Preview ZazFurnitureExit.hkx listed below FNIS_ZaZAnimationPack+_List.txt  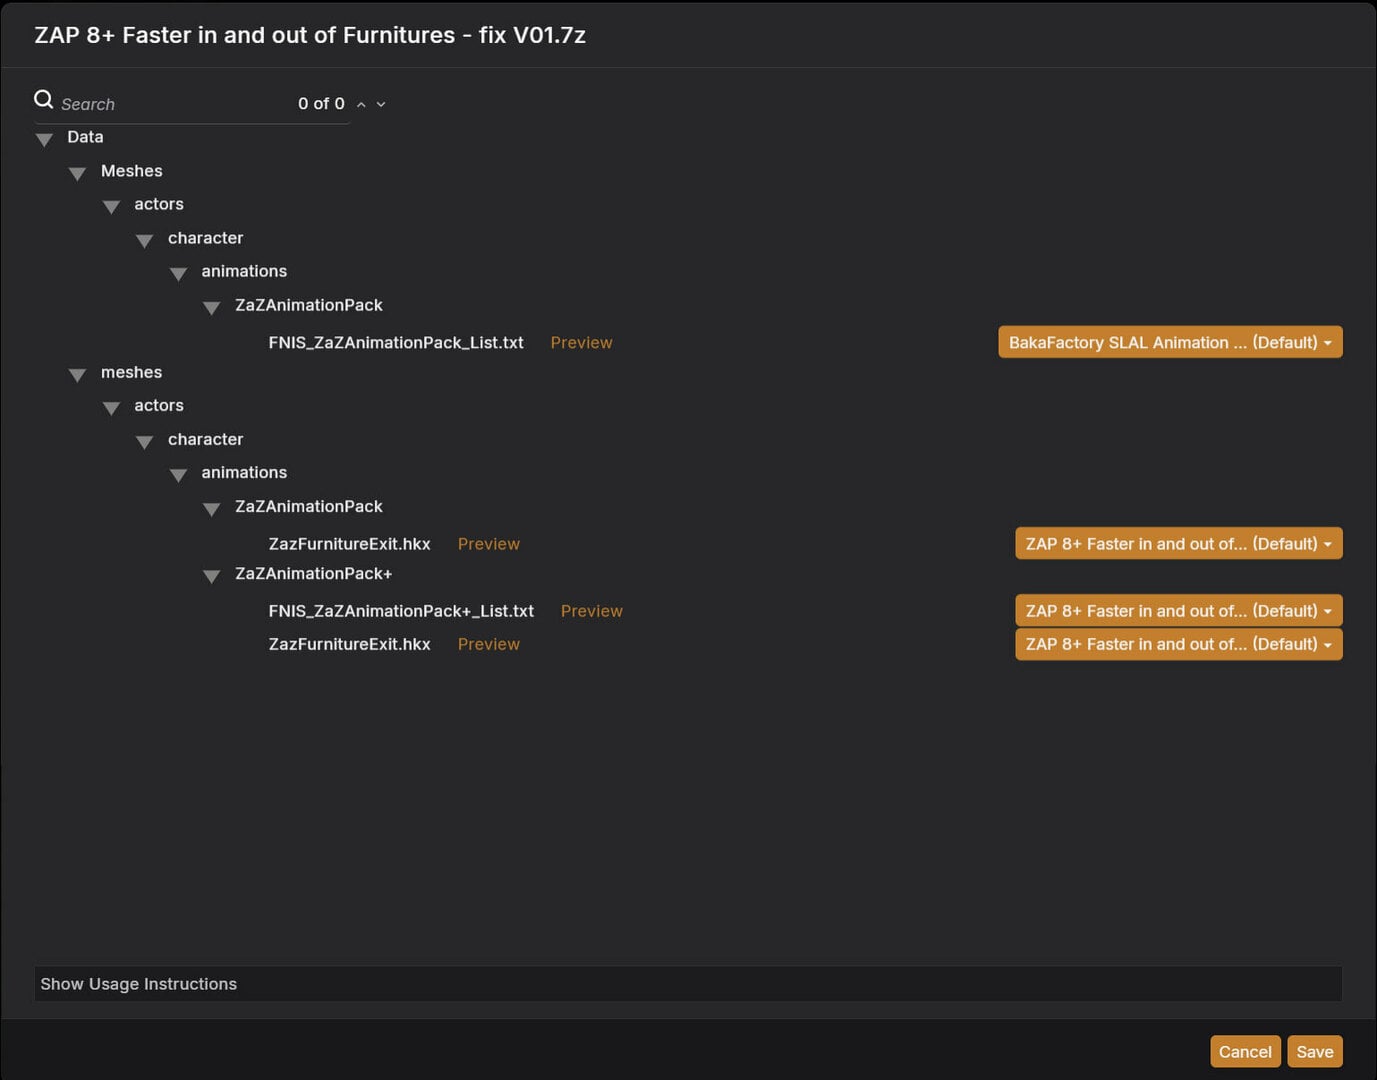click(x=488, y=644)
